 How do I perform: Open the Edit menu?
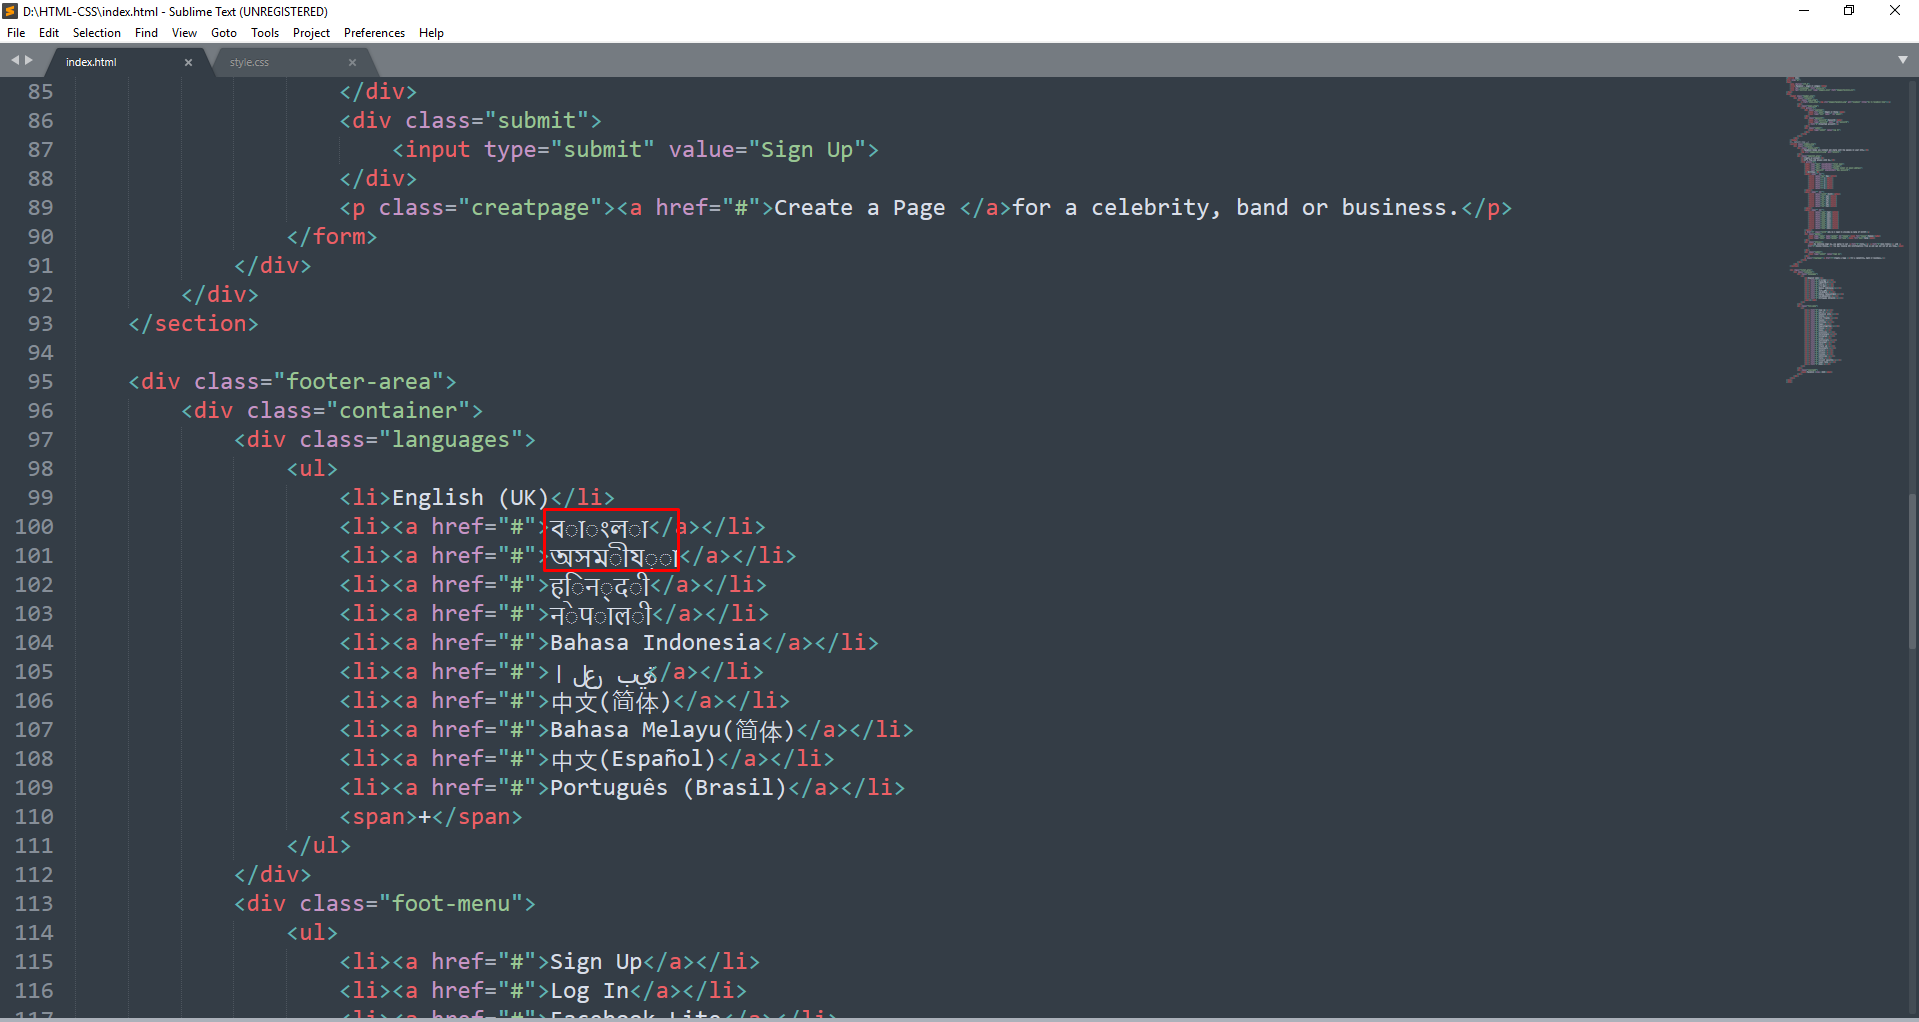(49, 33)
